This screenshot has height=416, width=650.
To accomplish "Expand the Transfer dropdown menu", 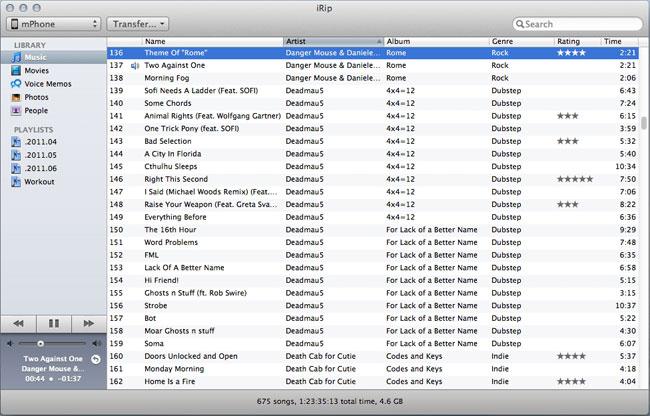I will [137, 23].
